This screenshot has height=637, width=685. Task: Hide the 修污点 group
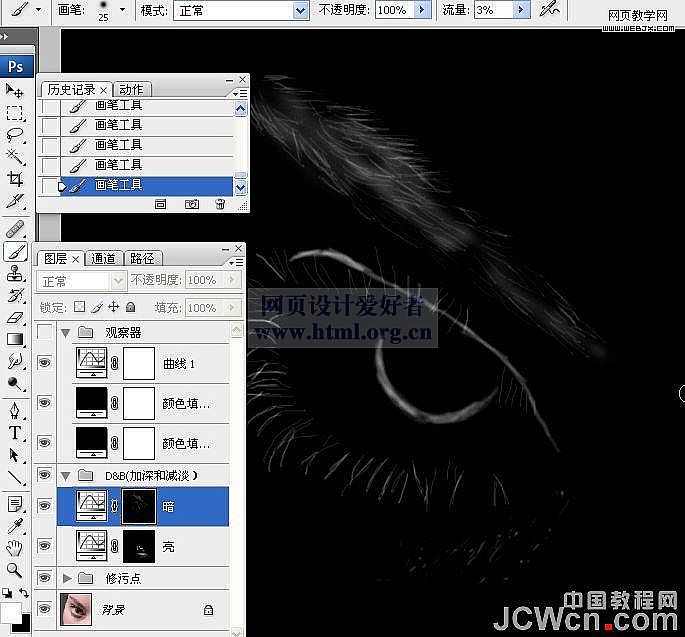click(44, 578)
